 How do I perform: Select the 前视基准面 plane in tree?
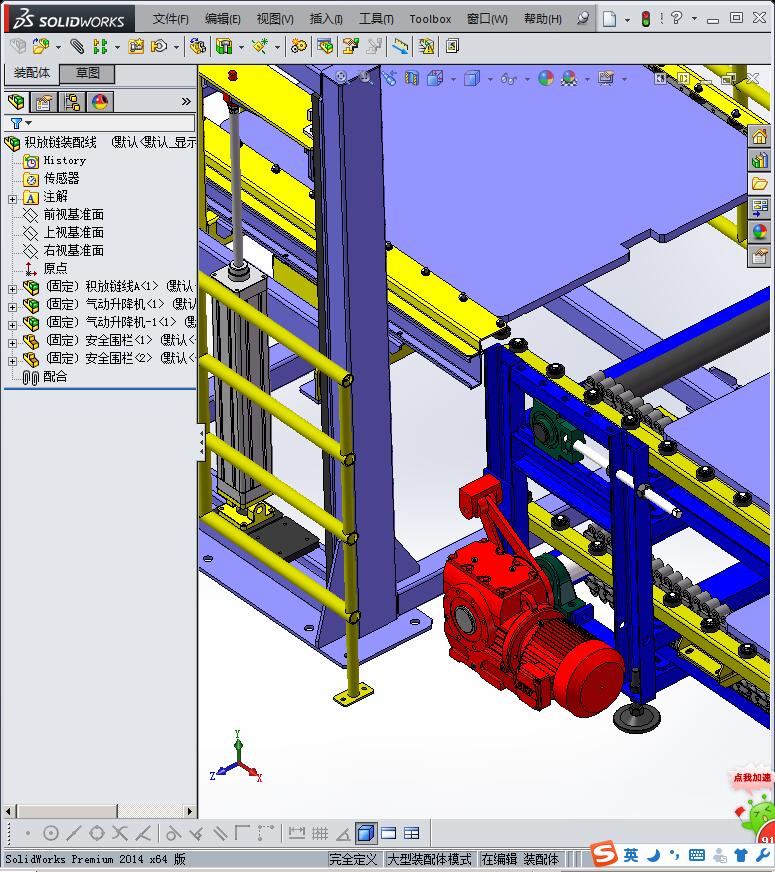73,214
